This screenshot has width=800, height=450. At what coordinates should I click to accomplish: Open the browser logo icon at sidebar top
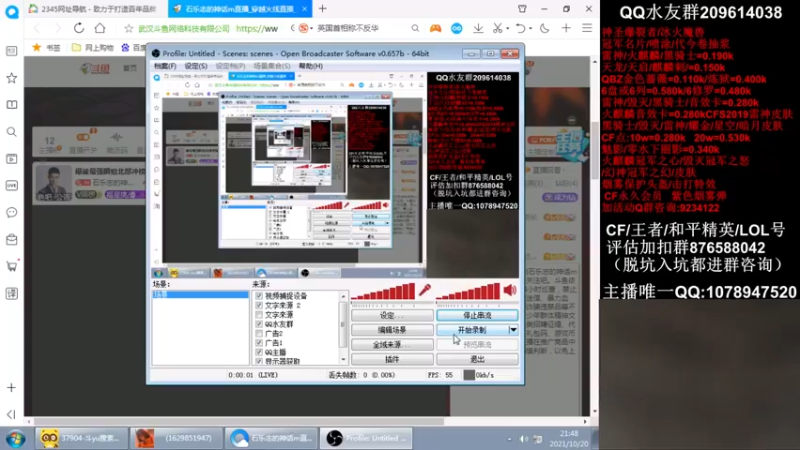click(x=12, y=11)
